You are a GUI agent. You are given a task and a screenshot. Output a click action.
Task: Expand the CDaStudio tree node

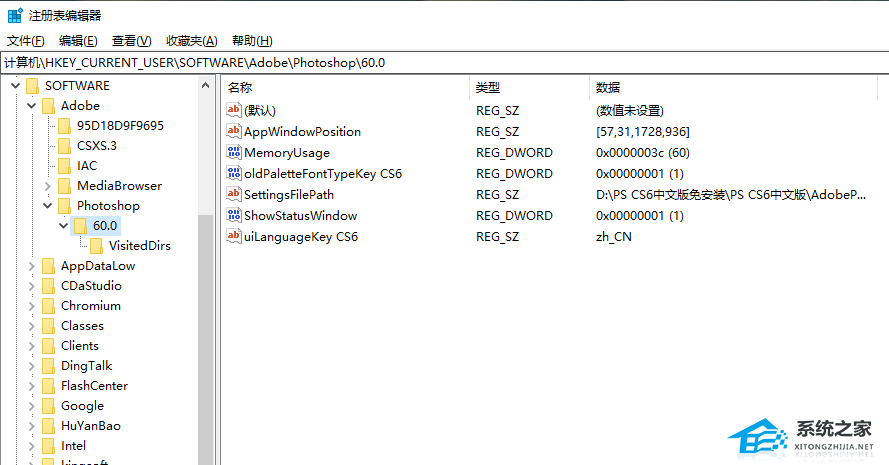pos(32,286)
